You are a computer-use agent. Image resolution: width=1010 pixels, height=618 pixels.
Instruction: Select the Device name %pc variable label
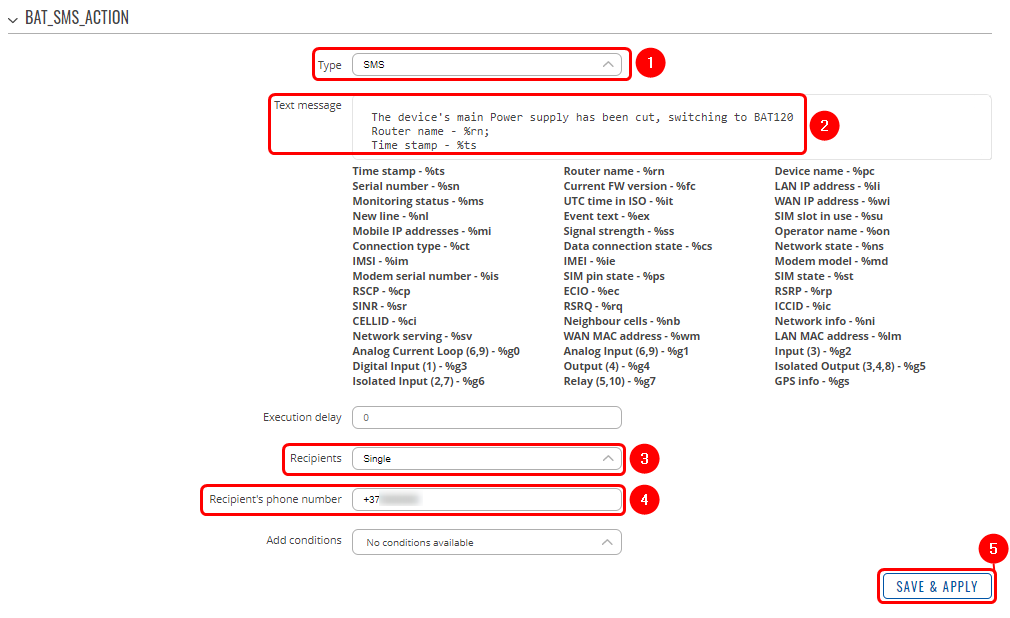[824, 171]
